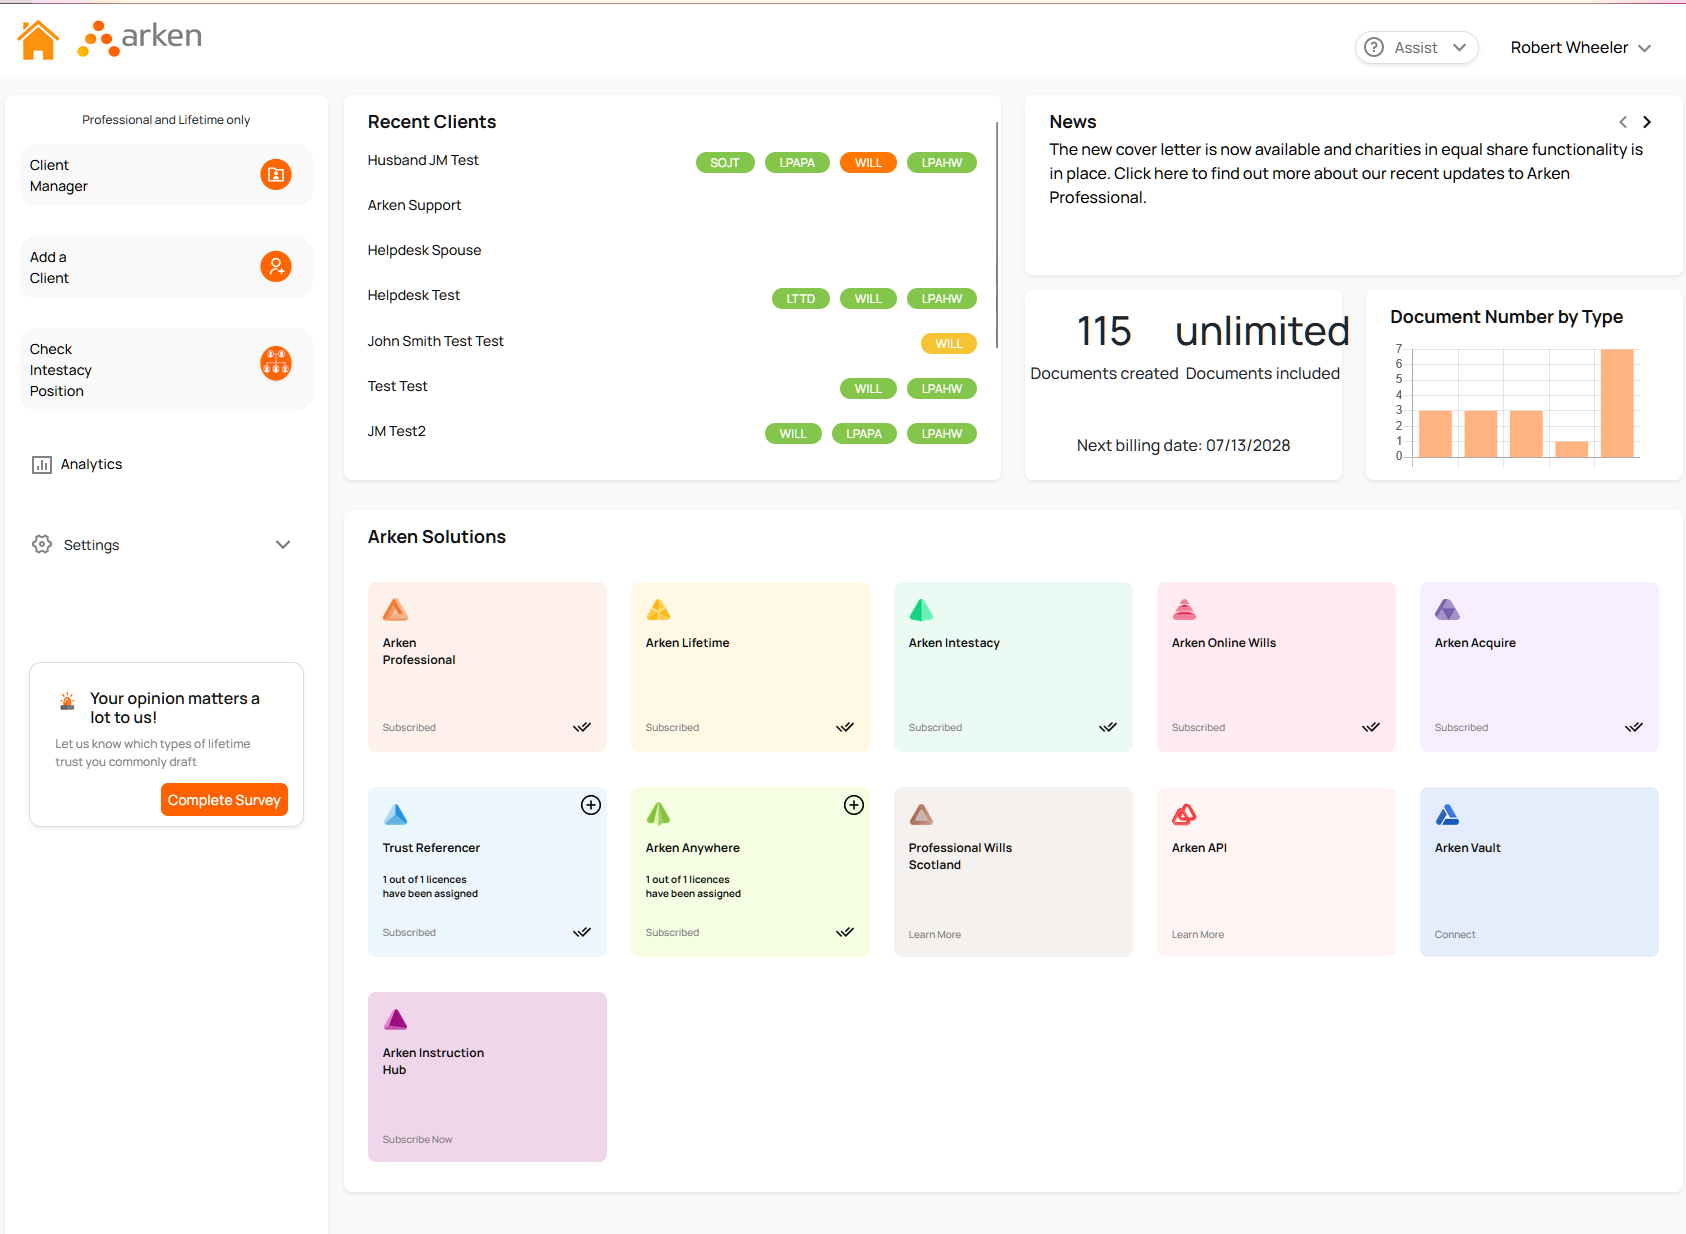Click the arken logo
1686x1234 pixels.
coord(140,38)
